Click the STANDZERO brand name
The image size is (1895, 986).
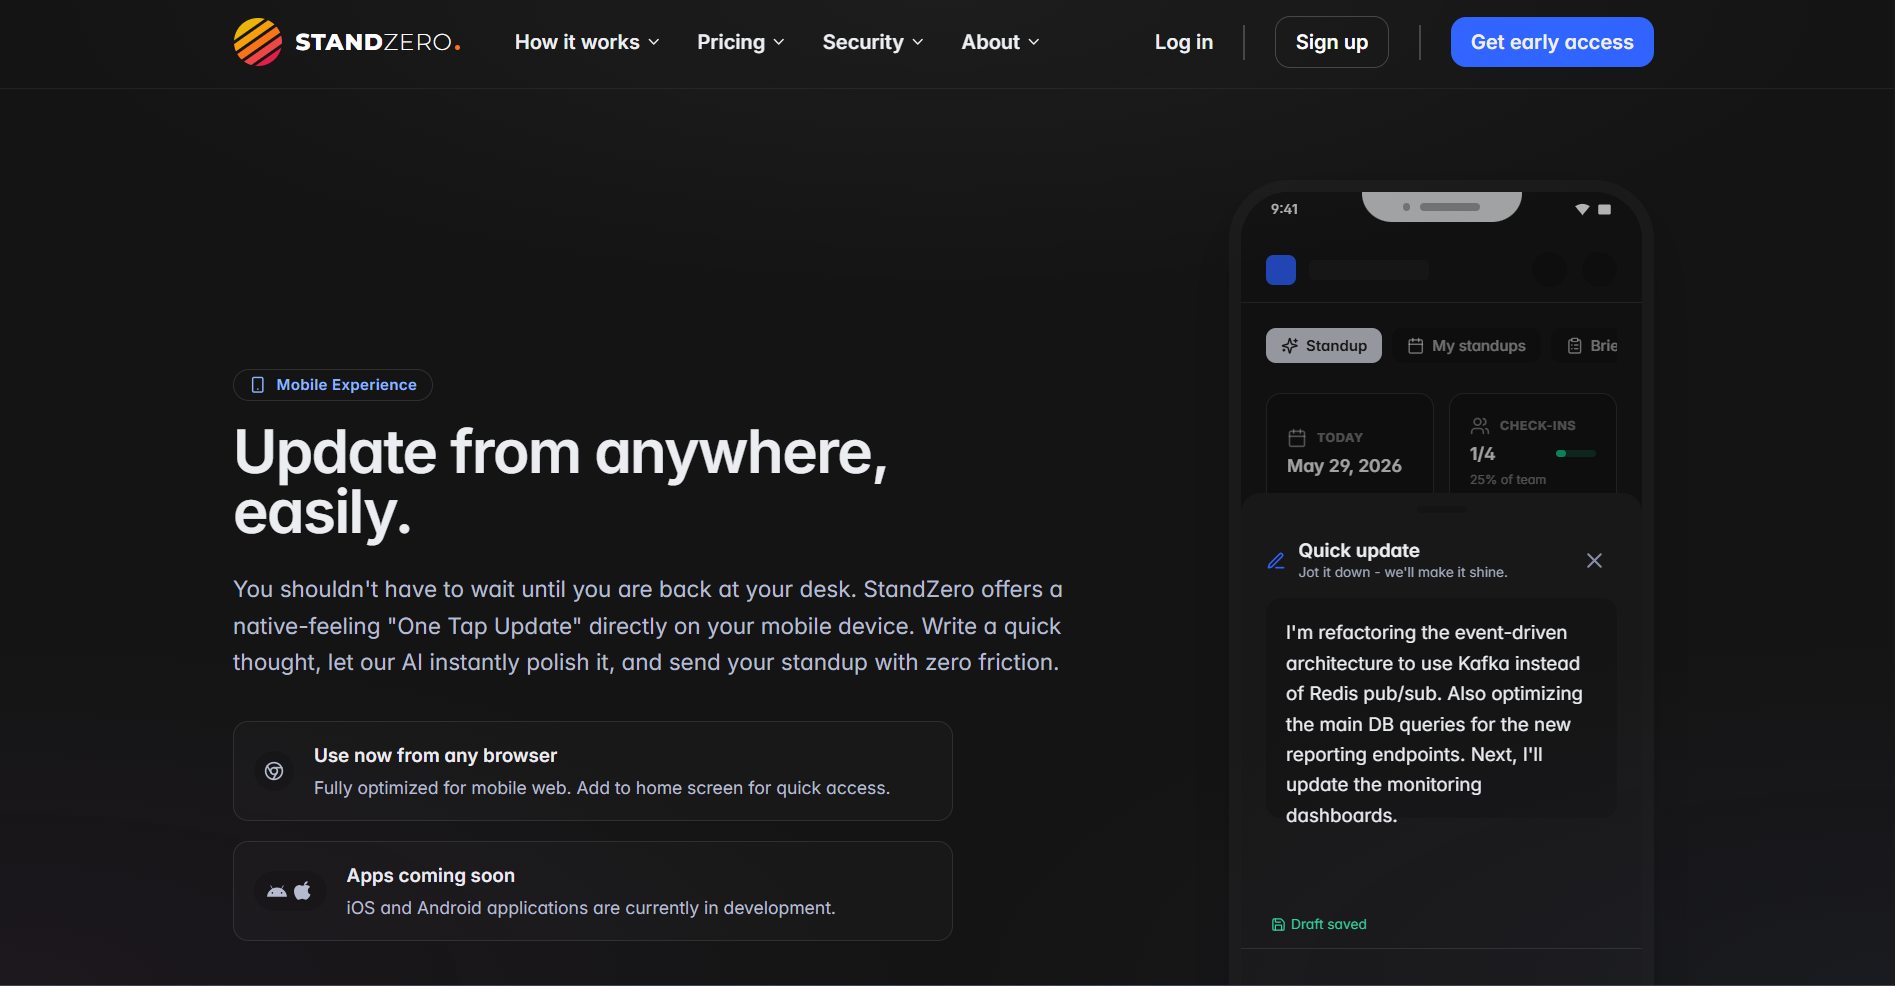(x=377, y=42)
